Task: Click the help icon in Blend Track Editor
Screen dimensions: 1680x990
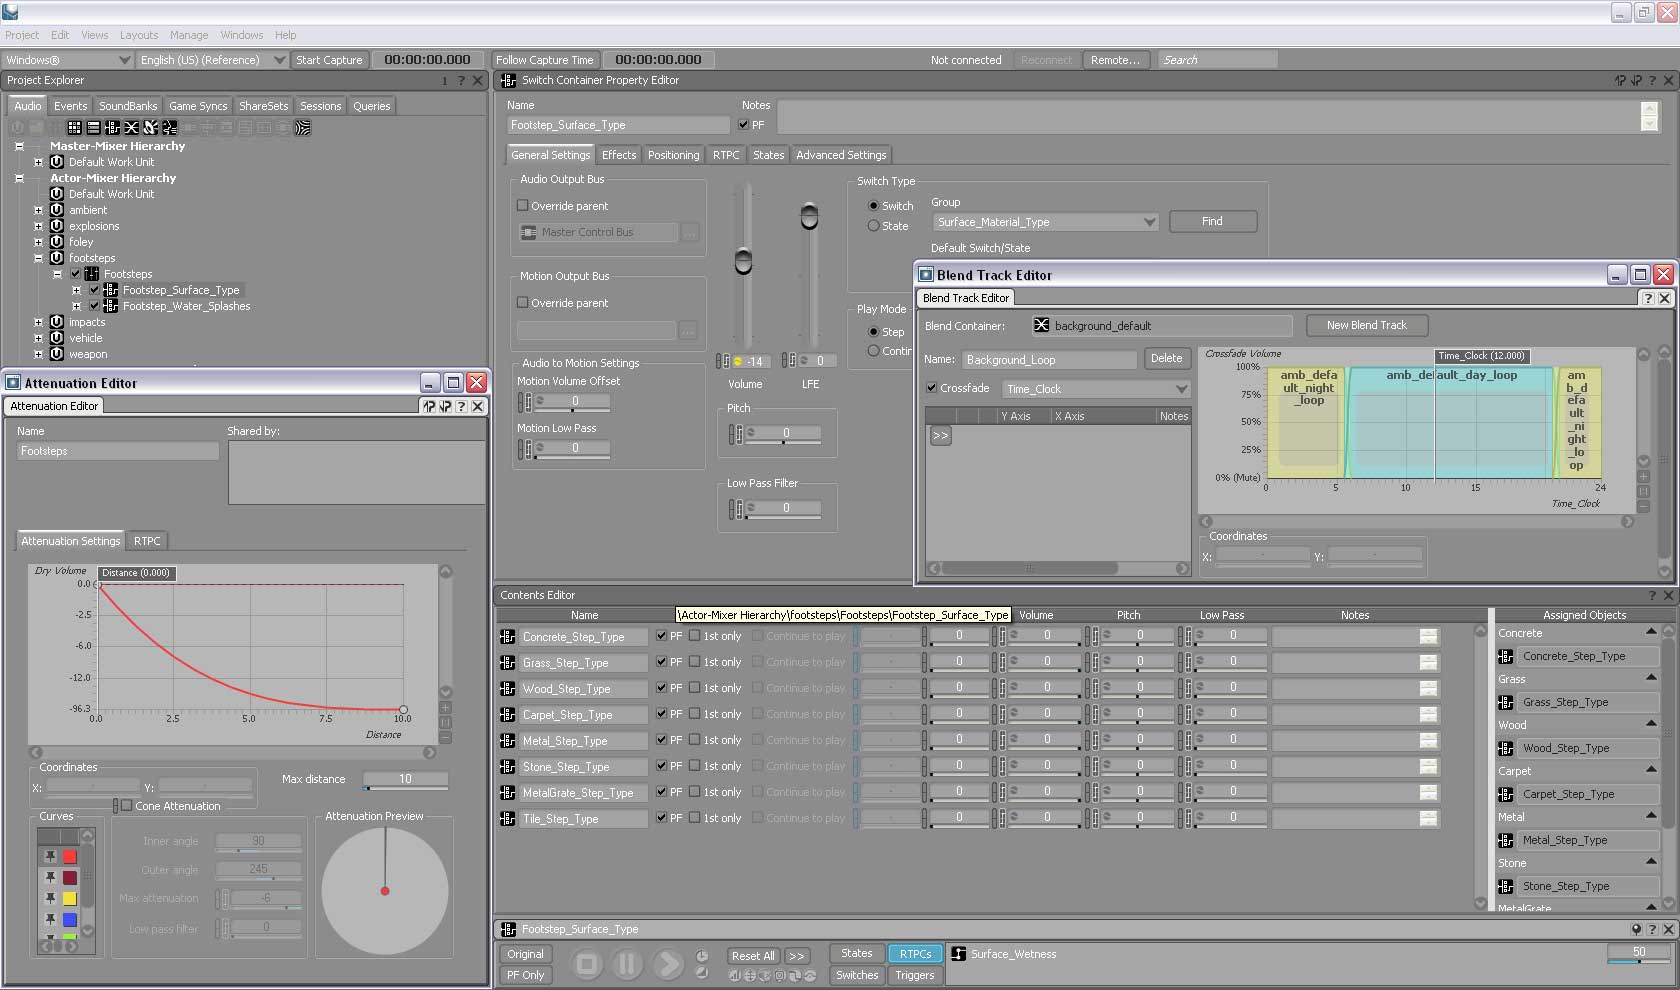Action: 1648,298
